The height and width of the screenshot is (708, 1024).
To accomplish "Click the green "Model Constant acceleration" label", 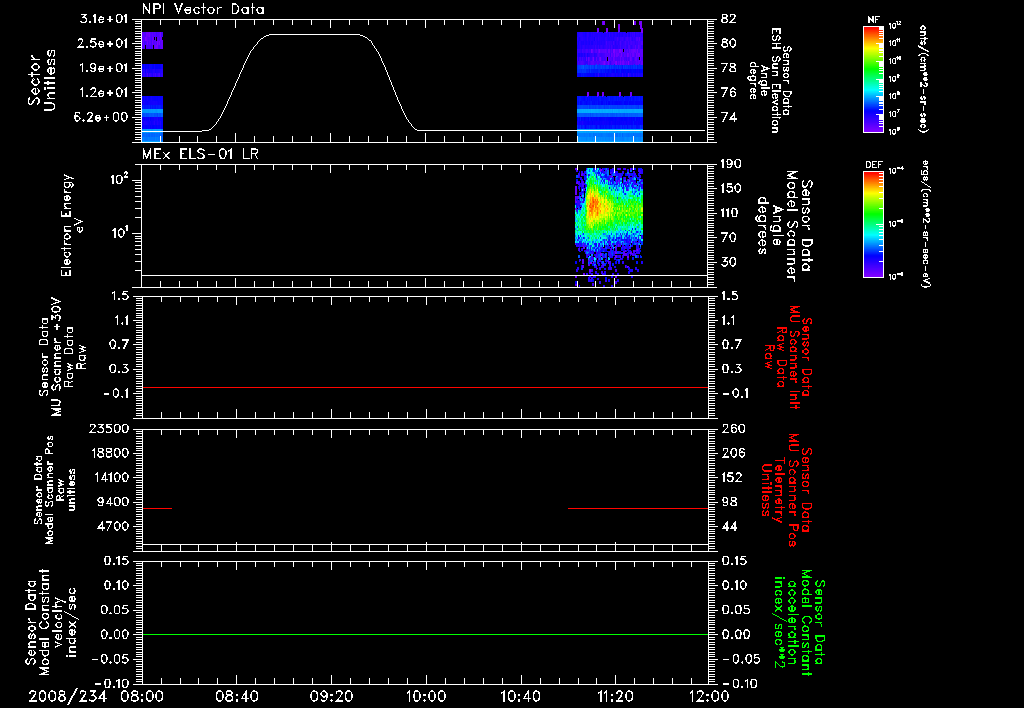I will coord(799,624).
